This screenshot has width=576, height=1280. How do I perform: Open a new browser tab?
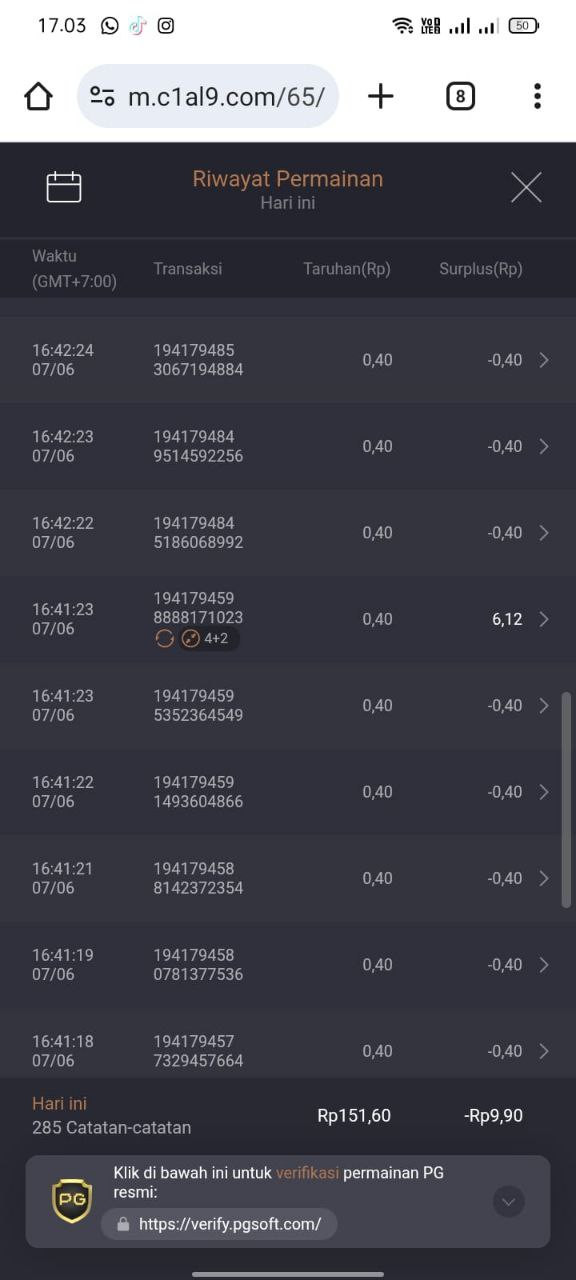pos(381,96)
